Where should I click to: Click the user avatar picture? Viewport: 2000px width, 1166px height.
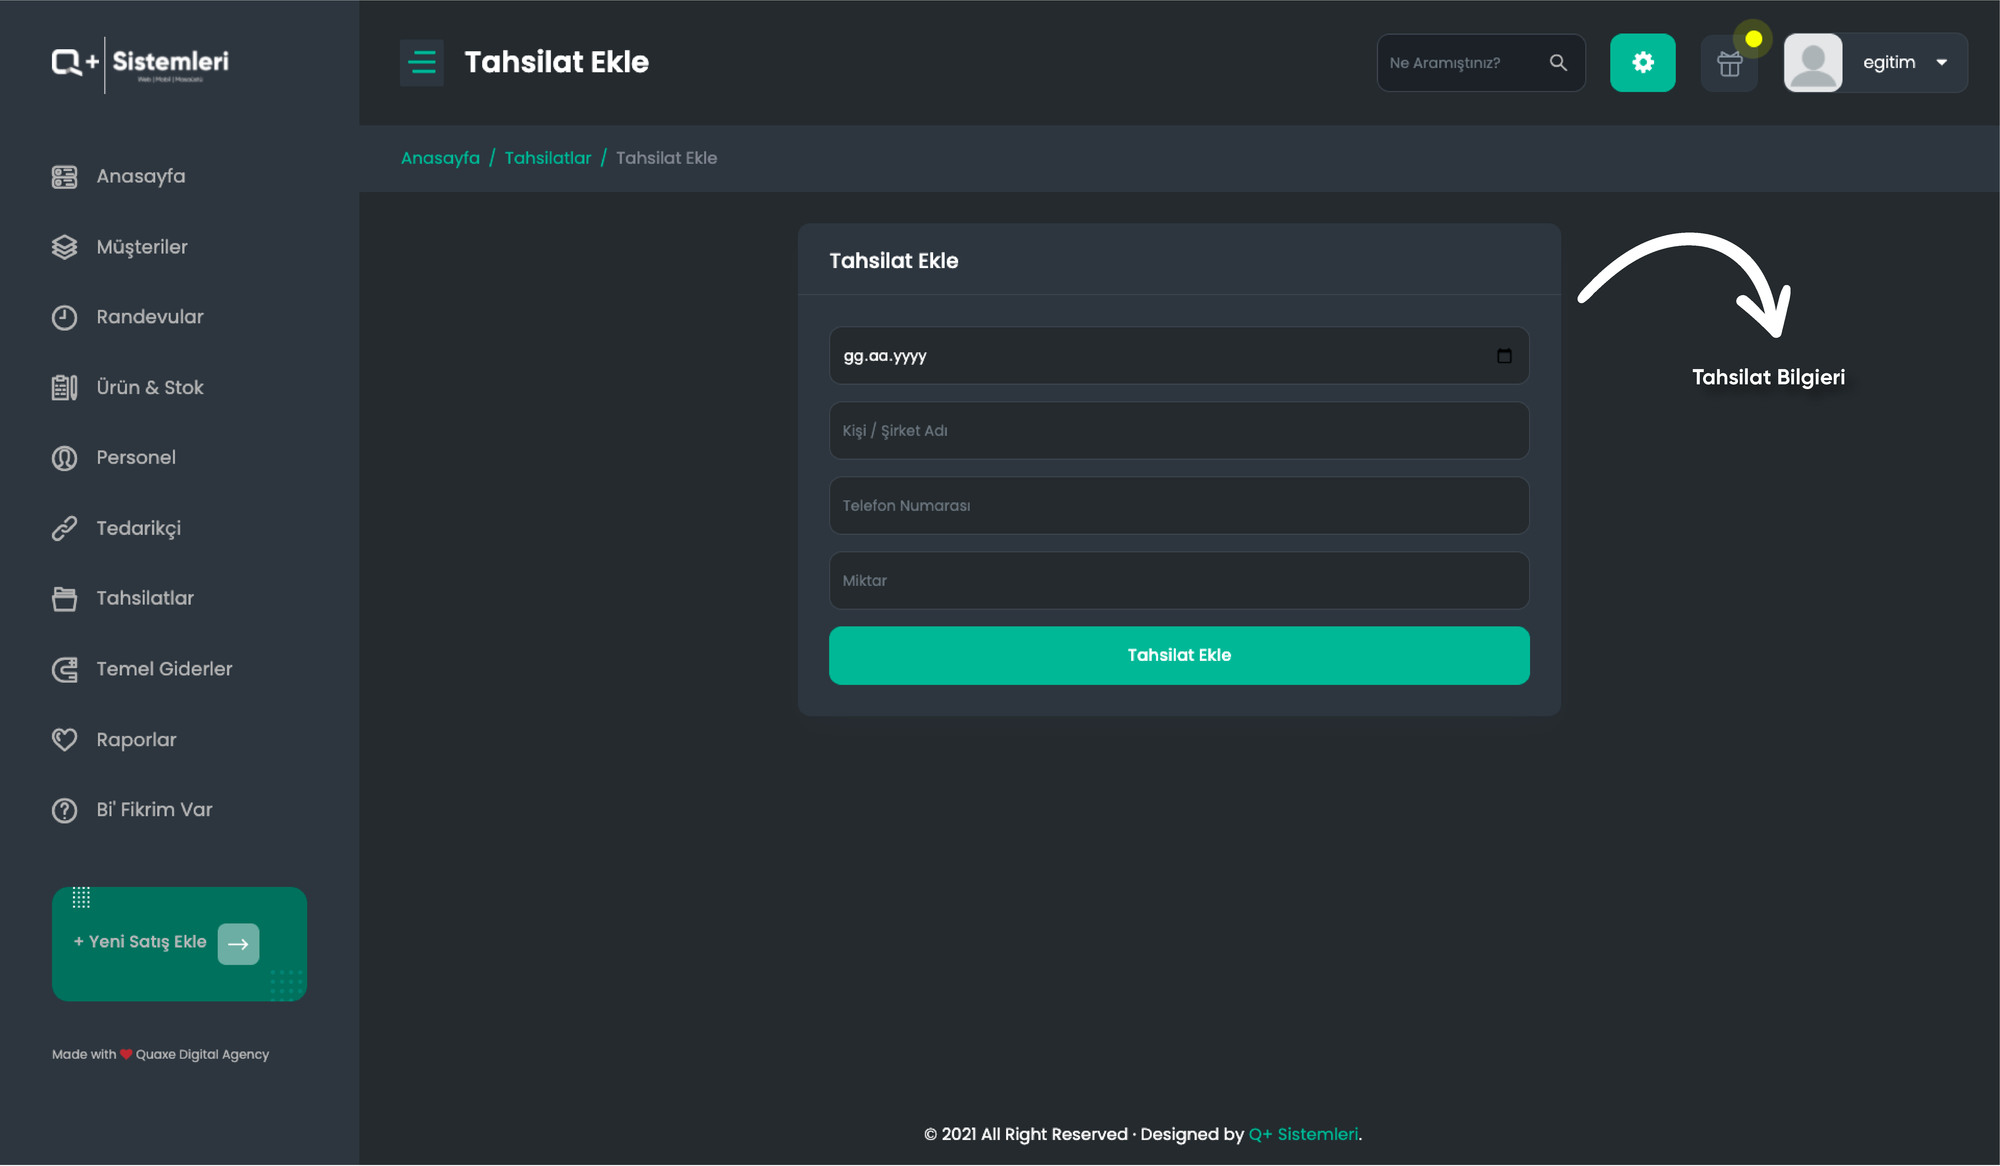1813,62
